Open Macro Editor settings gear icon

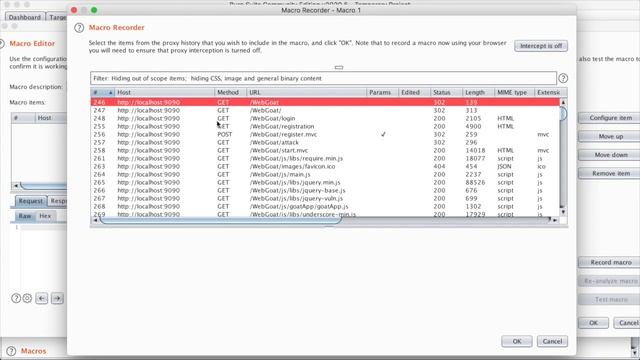pyautogui.click(x=27, y=298)
